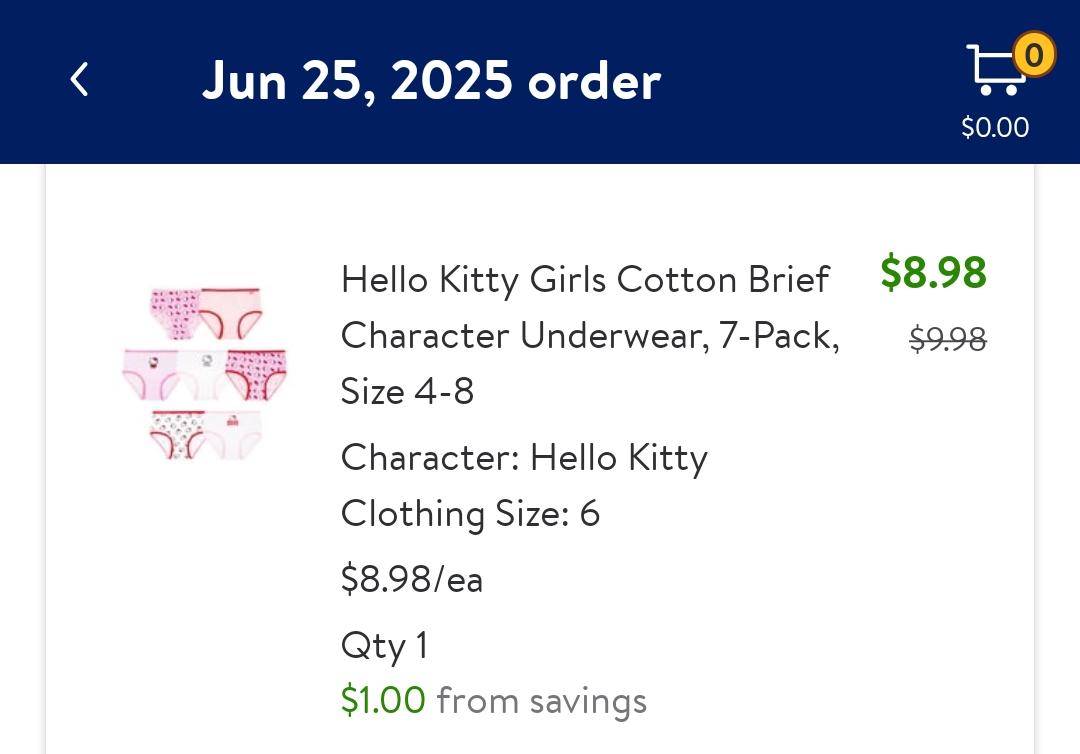Screen dimensions: 1080x754
Task: Select the Clothing Size: 6 line
Action: tap(470, 514)
